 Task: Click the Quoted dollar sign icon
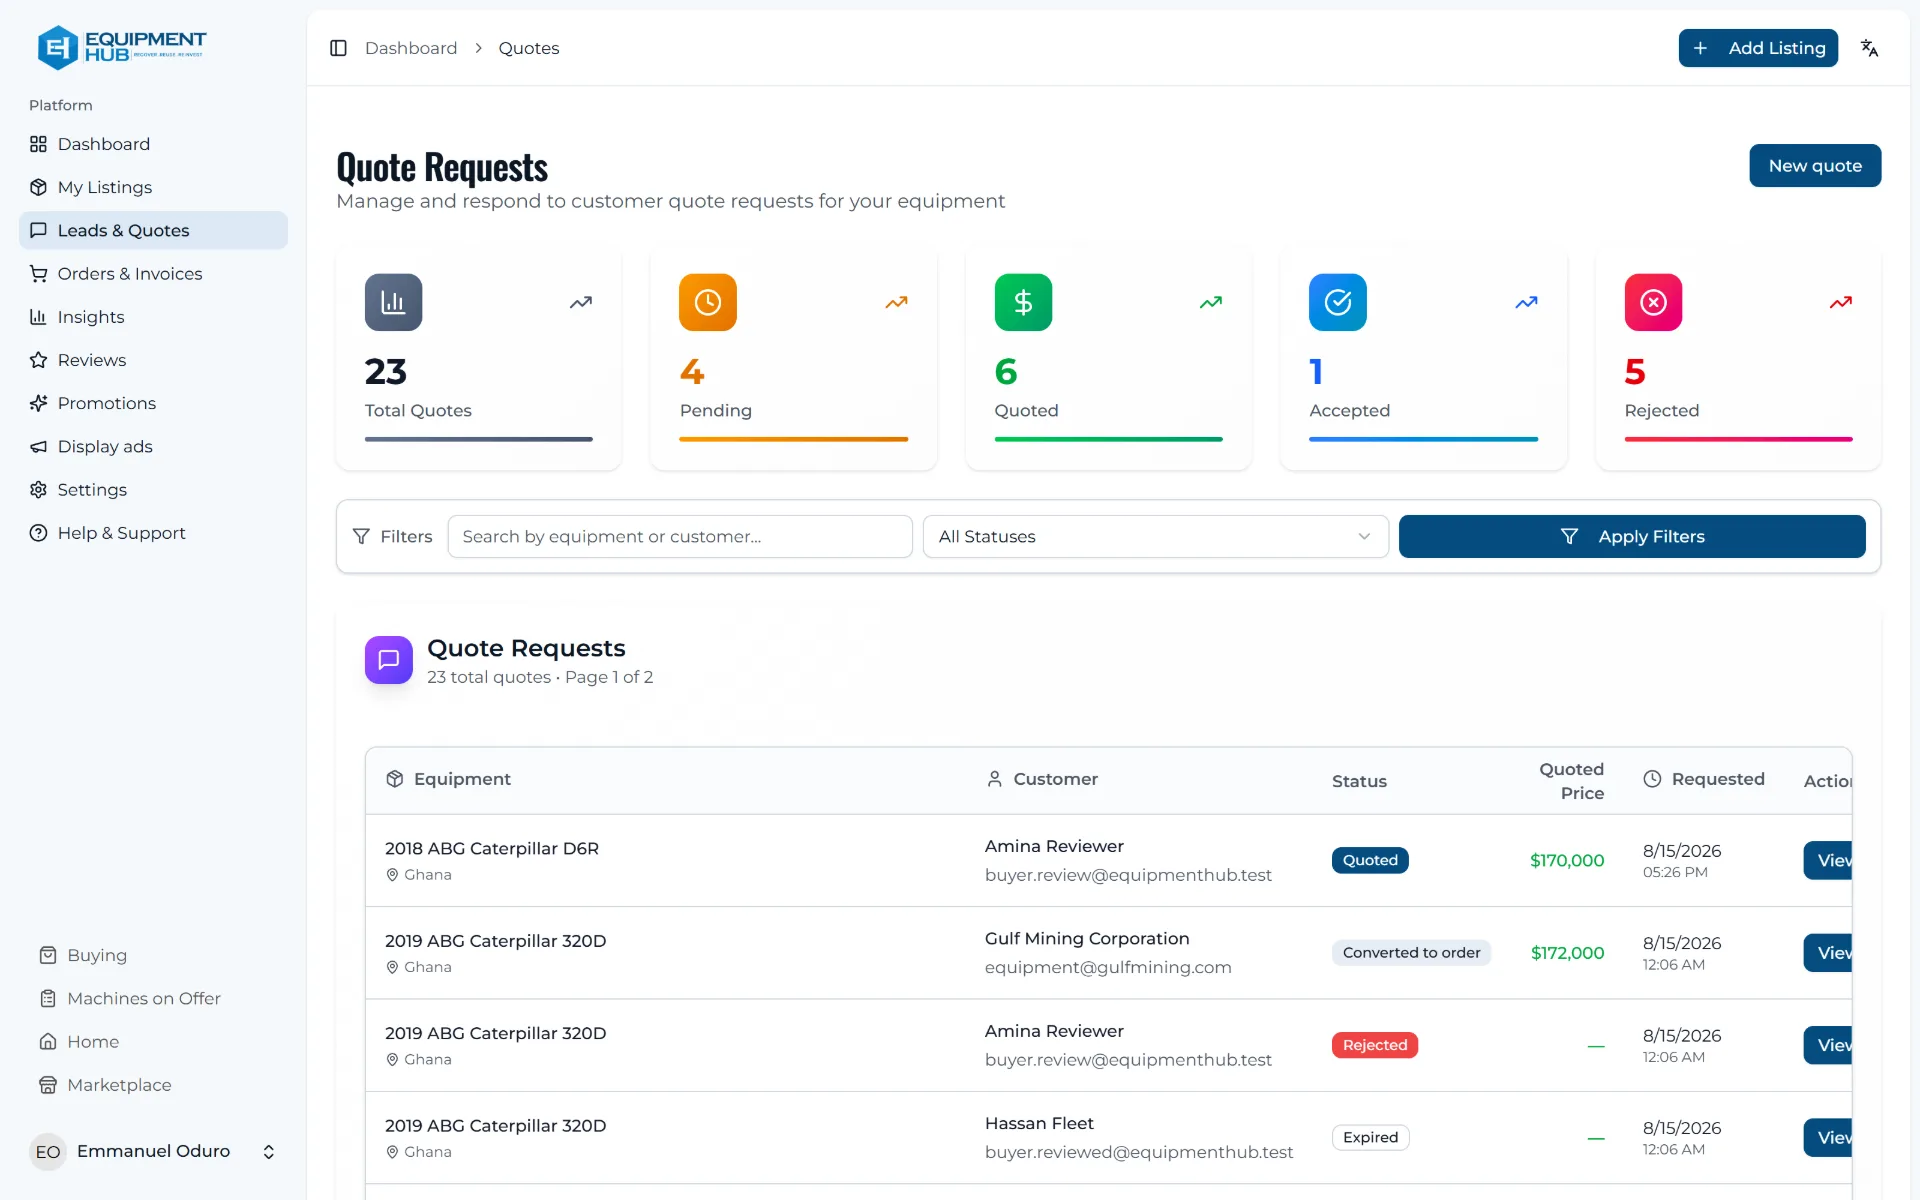(1023, 302)
